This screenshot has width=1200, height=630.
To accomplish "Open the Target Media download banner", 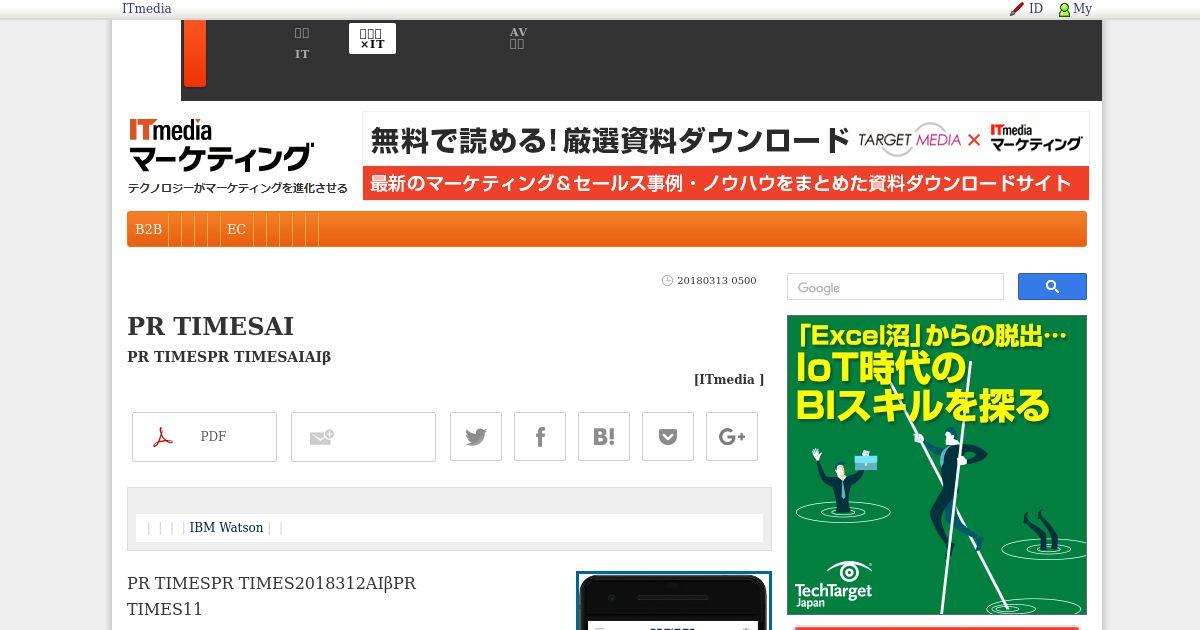I will [x=725, y=155].
